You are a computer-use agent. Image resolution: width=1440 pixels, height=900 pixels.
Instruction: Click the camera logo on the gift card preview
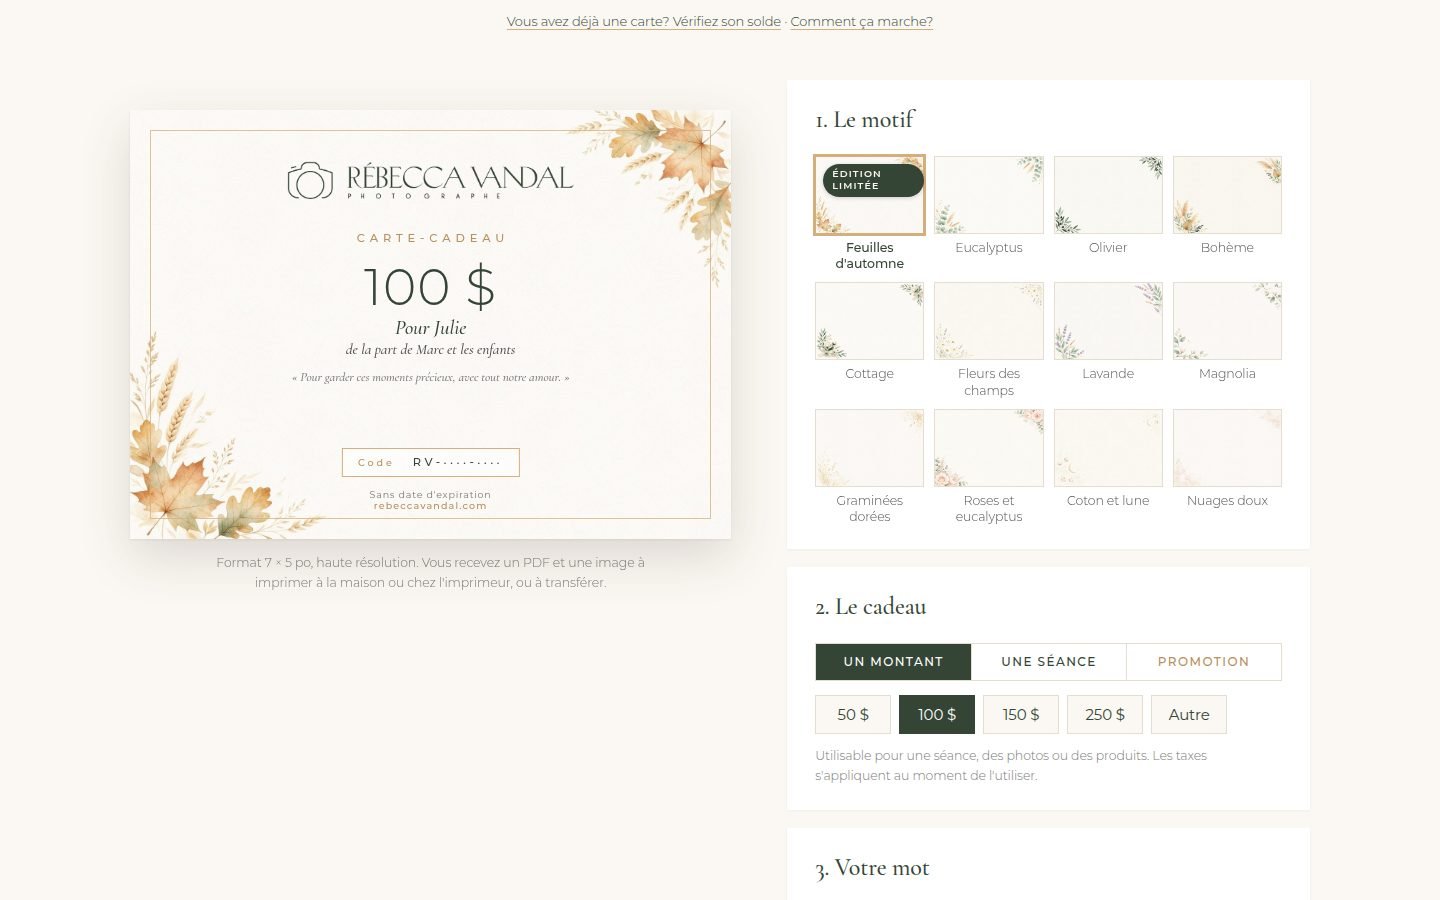(310, 181)
